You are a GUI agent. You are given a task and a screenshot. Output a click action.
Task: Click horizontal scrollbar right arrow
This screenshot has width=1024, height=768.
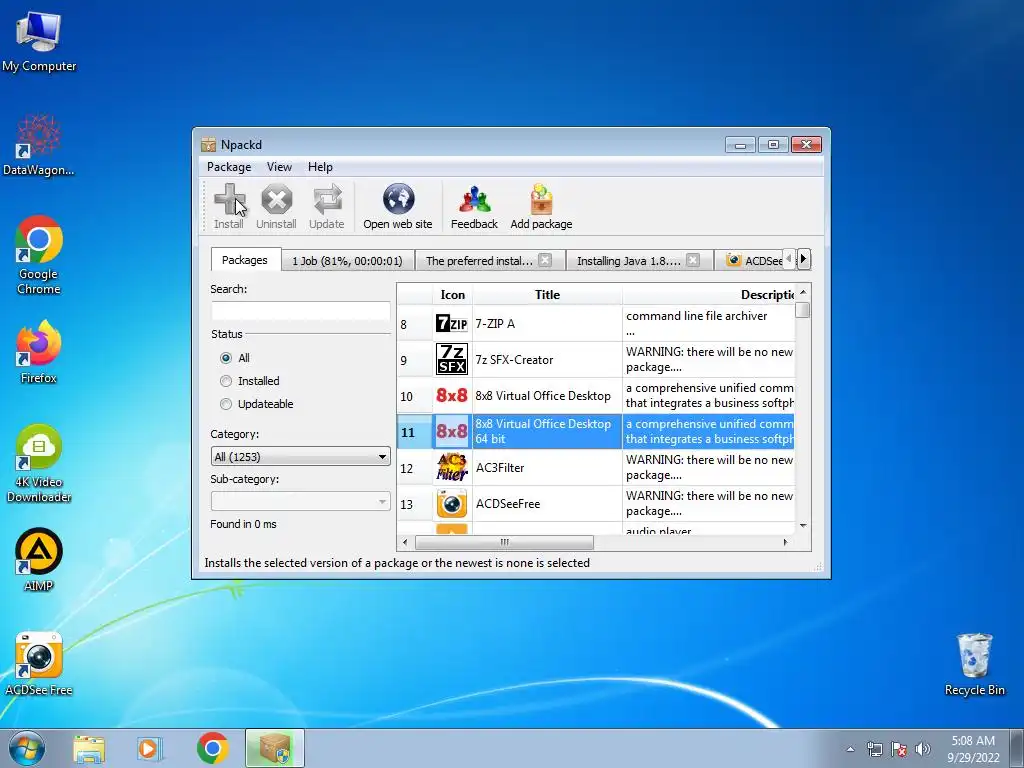[x=785, y=542]
